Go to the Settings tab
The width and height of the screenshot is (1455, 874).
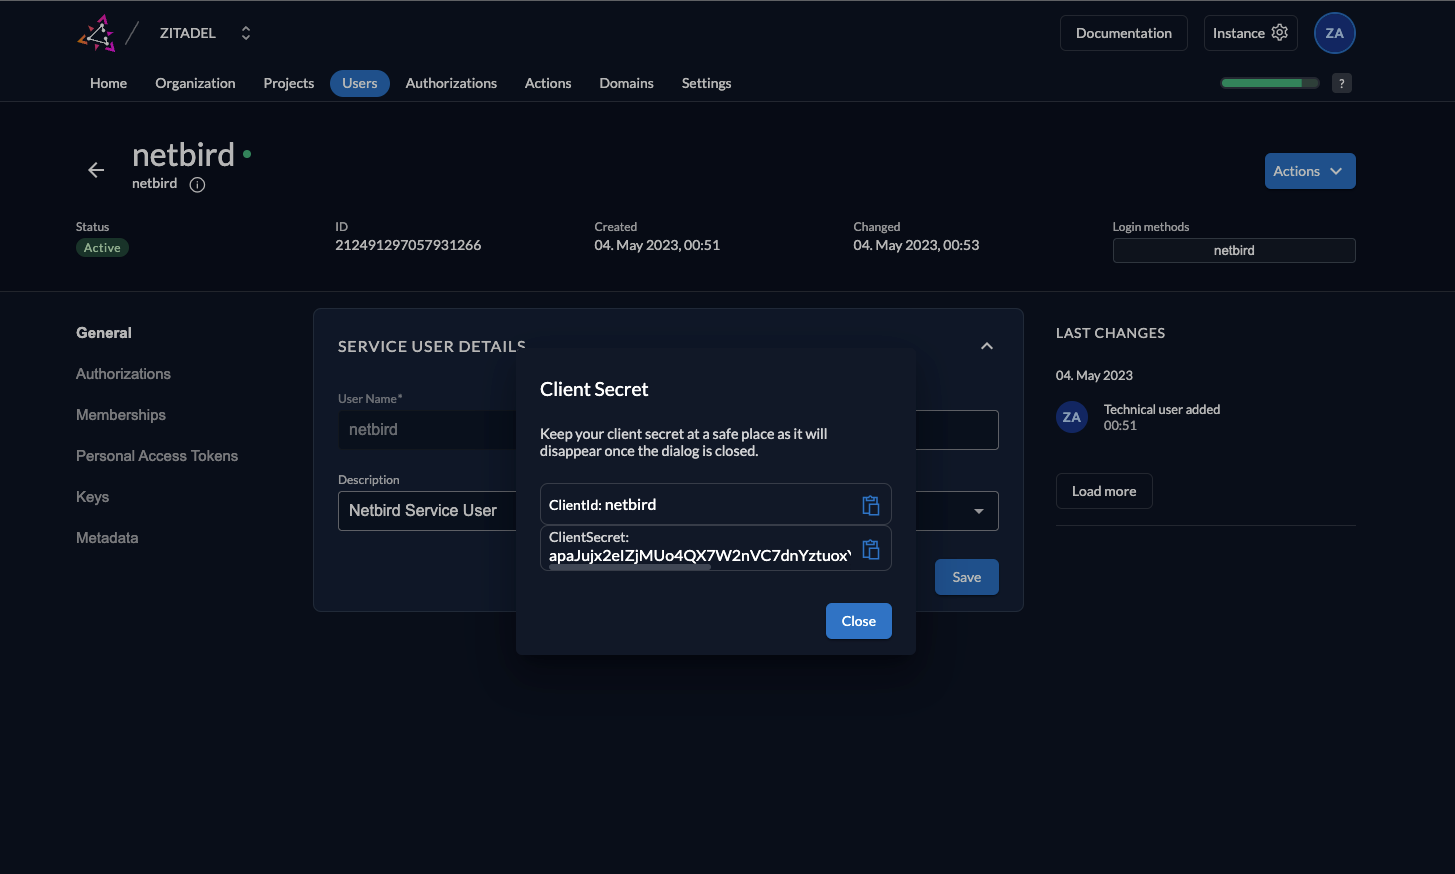pos(706,83)
